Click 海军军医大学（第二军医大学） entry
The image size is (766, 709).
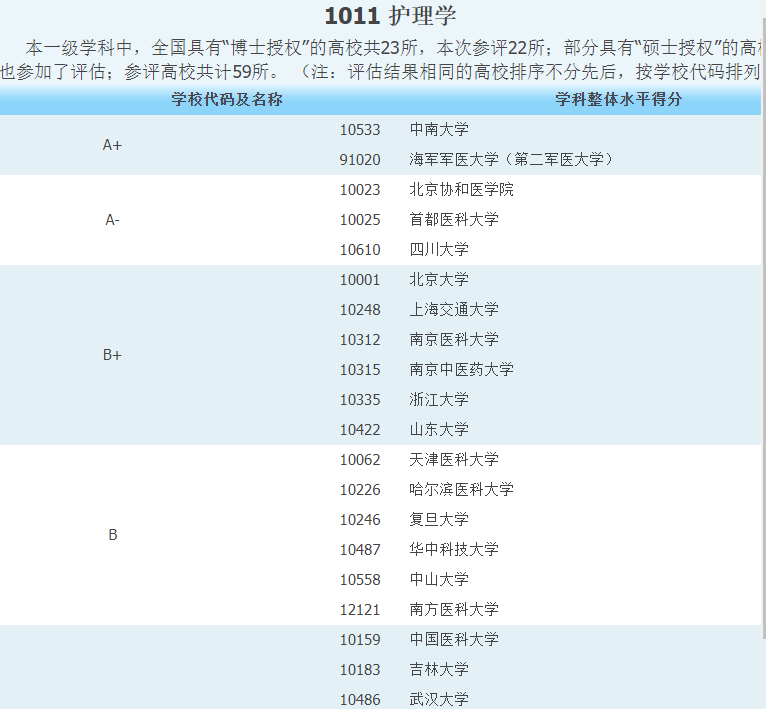[x=512, y=160]
